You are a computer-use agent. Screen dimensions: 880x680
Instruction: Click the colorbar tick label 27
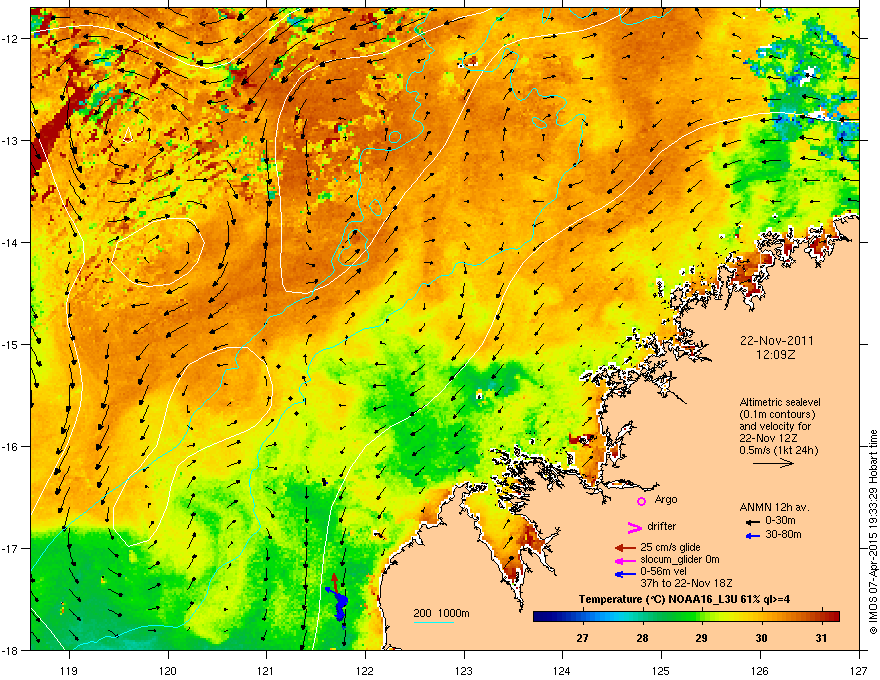click(583, 638)
